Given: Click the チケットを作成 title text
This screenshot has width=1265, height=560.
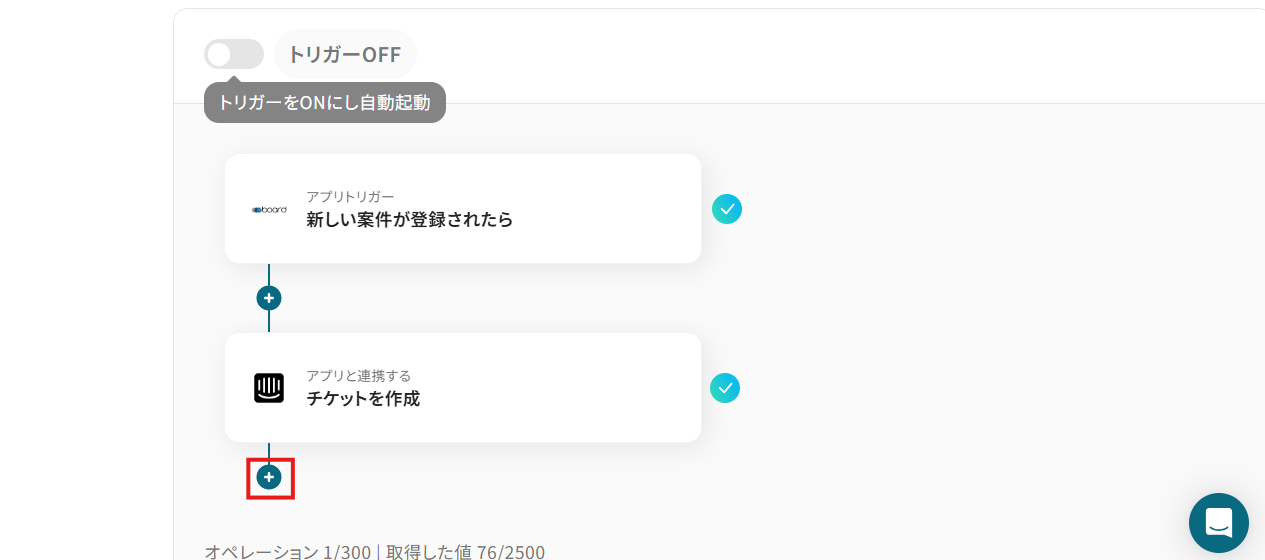Looking at the screenshot, I should [363, 399].
